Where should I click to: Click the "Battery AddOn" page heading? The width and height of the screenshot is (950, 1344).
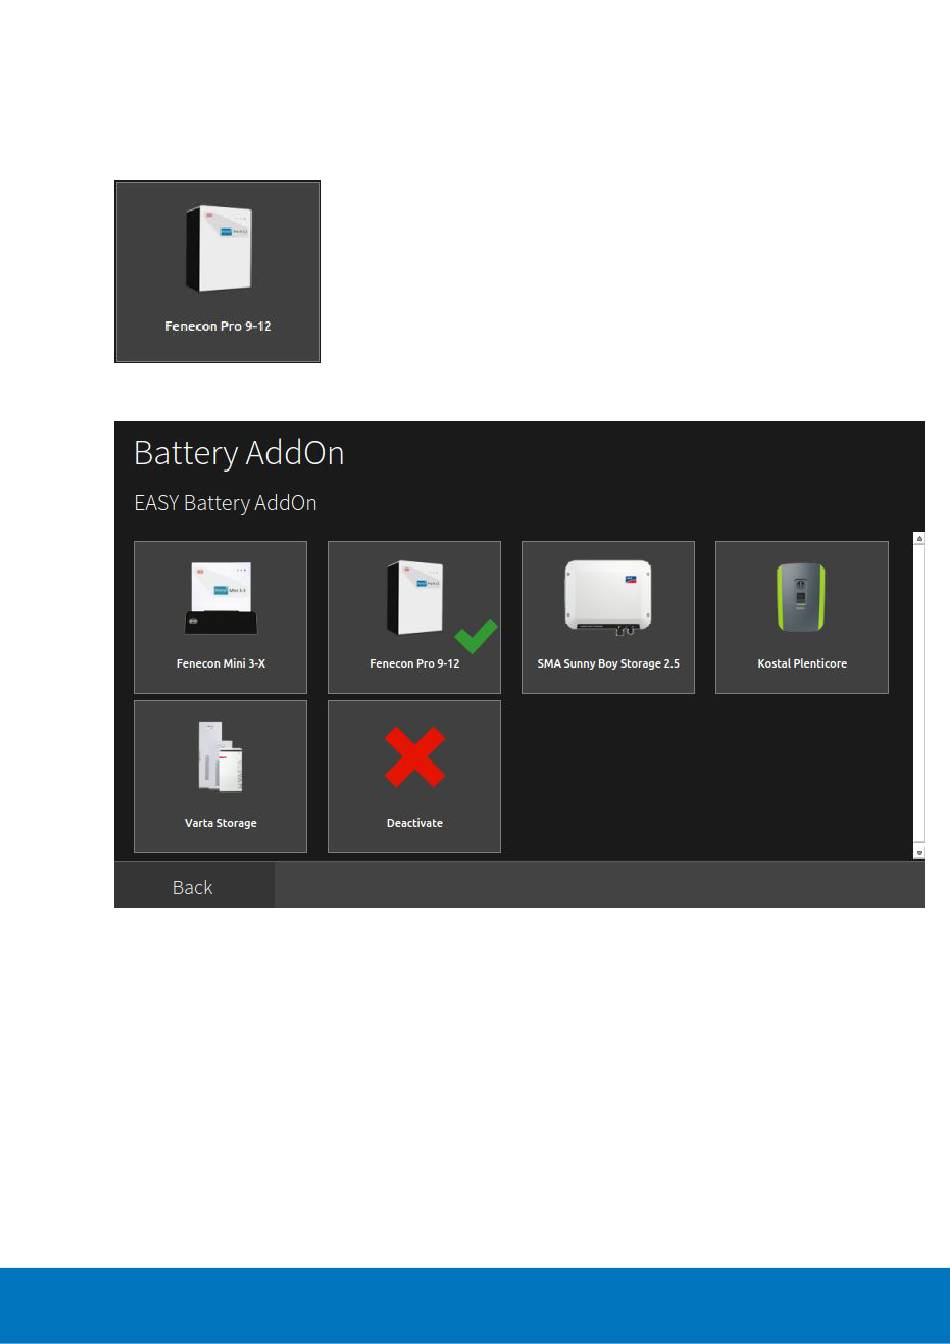click(239, 453)
